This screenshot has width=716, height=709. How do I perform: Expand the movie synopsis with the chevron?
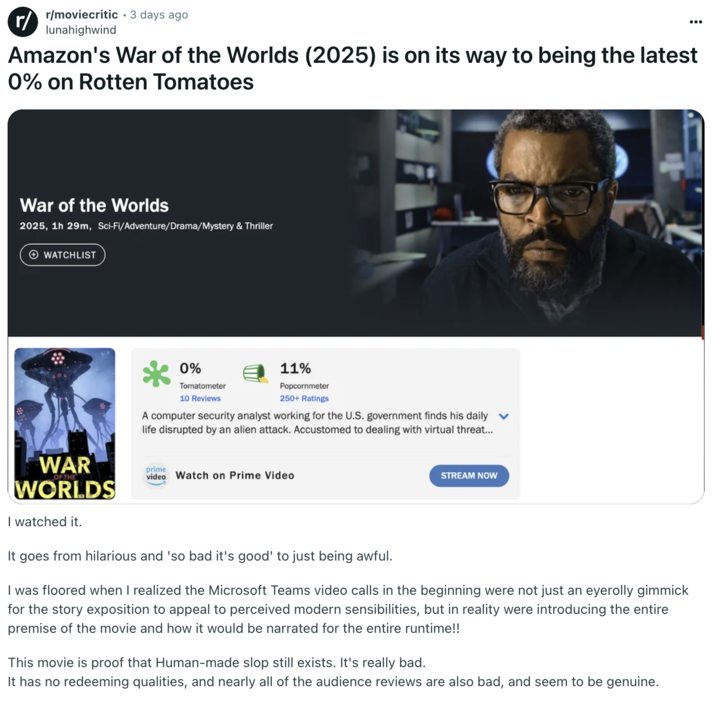coord(503,416)
